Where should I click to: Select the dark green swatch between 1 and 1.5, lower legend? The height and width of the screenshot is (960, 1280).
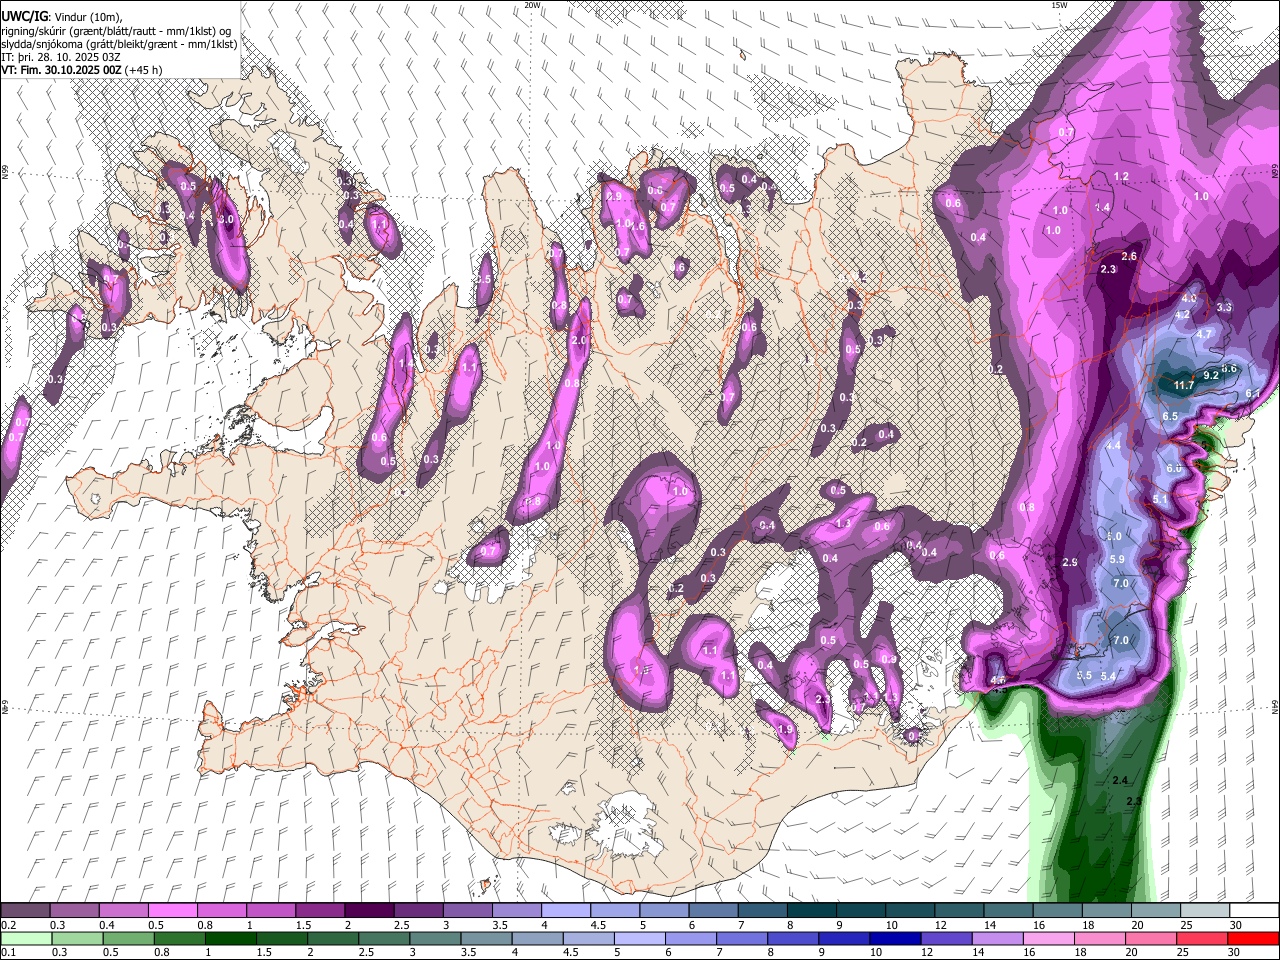click(x=229, y=938)
